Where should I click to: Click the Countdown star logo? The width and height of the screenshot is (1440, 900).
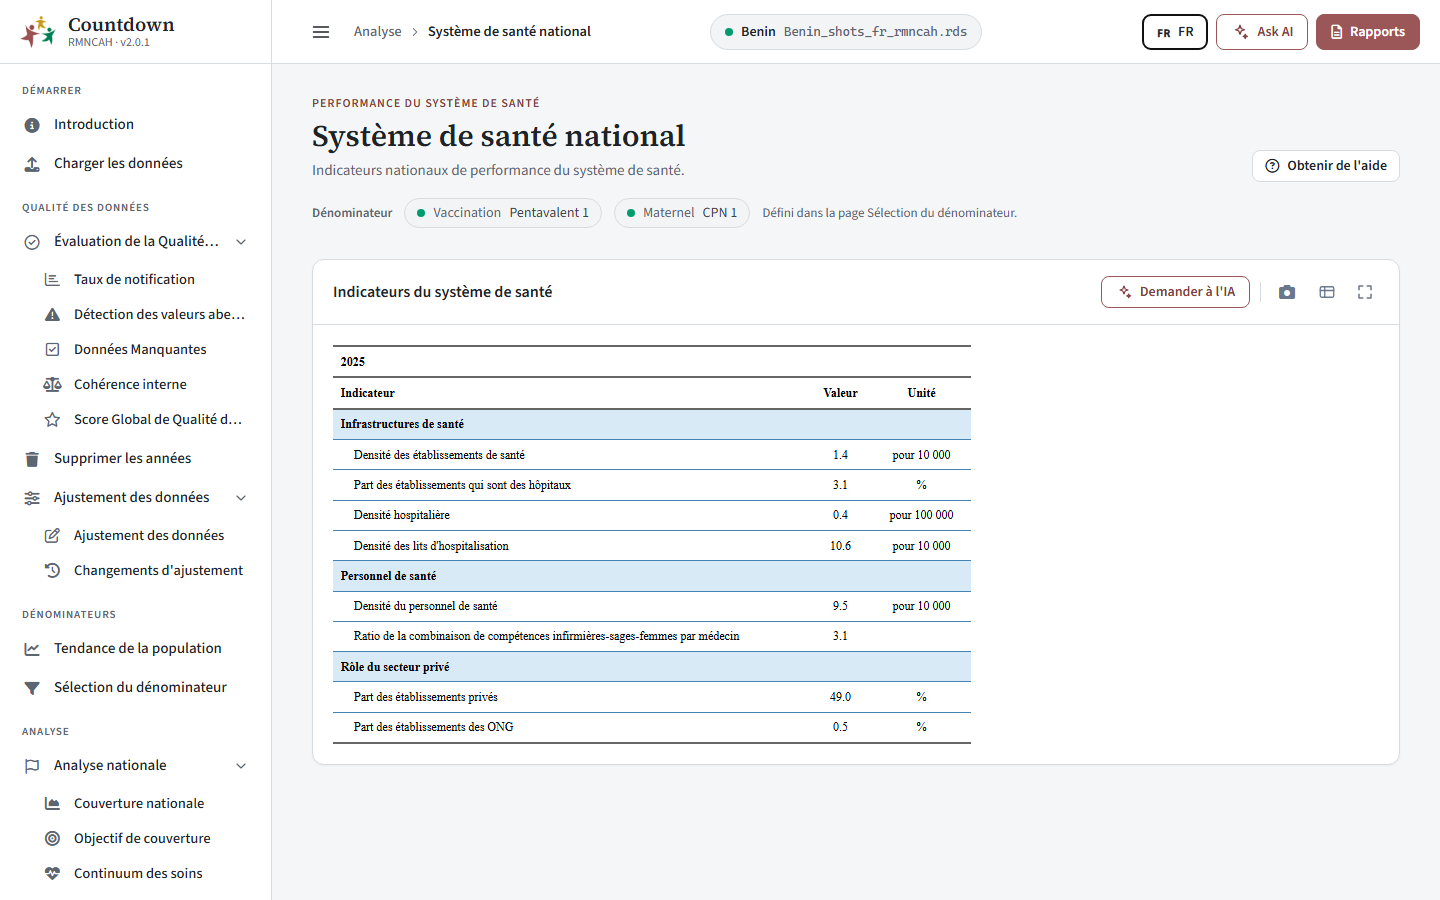pos(38,32)
